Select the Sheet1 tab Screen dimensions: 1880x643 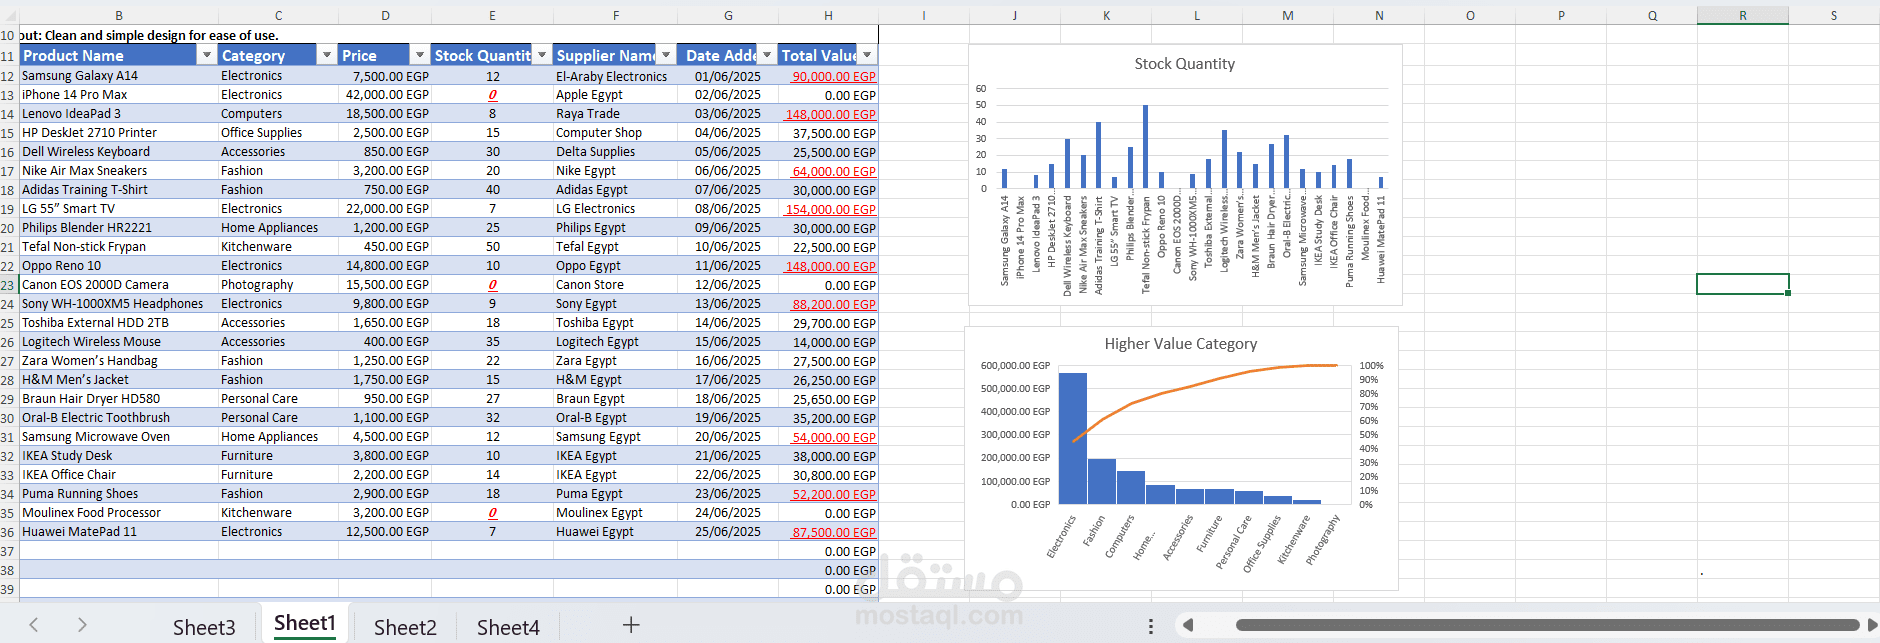304,623
